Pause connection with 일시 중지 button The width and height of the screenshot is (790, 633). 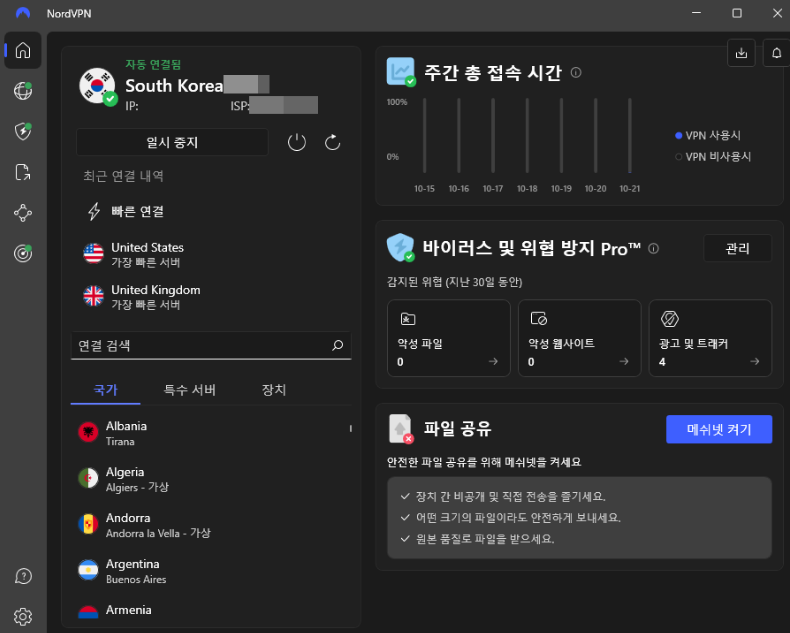pyautogui.click(x=172, y=142)
